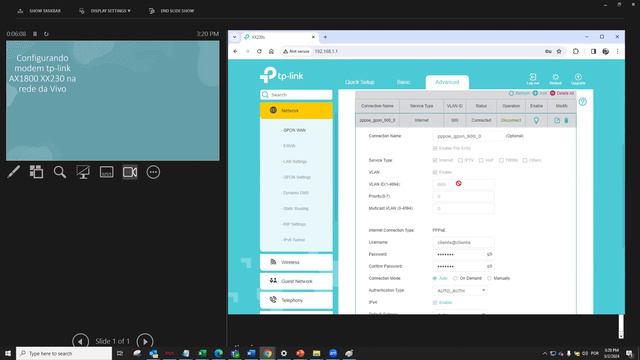Click the edit icon in Modify column

(557, 120)
